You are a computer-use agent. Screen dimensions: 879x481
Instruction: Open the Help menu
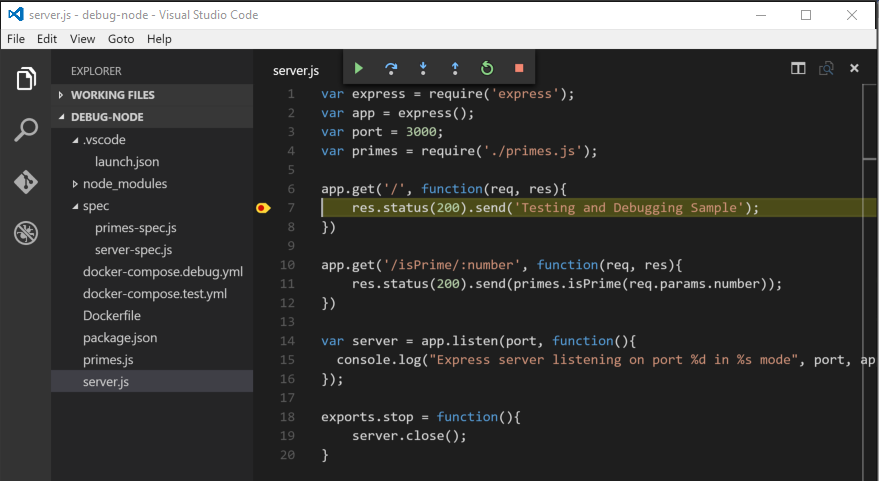[159, 39]
